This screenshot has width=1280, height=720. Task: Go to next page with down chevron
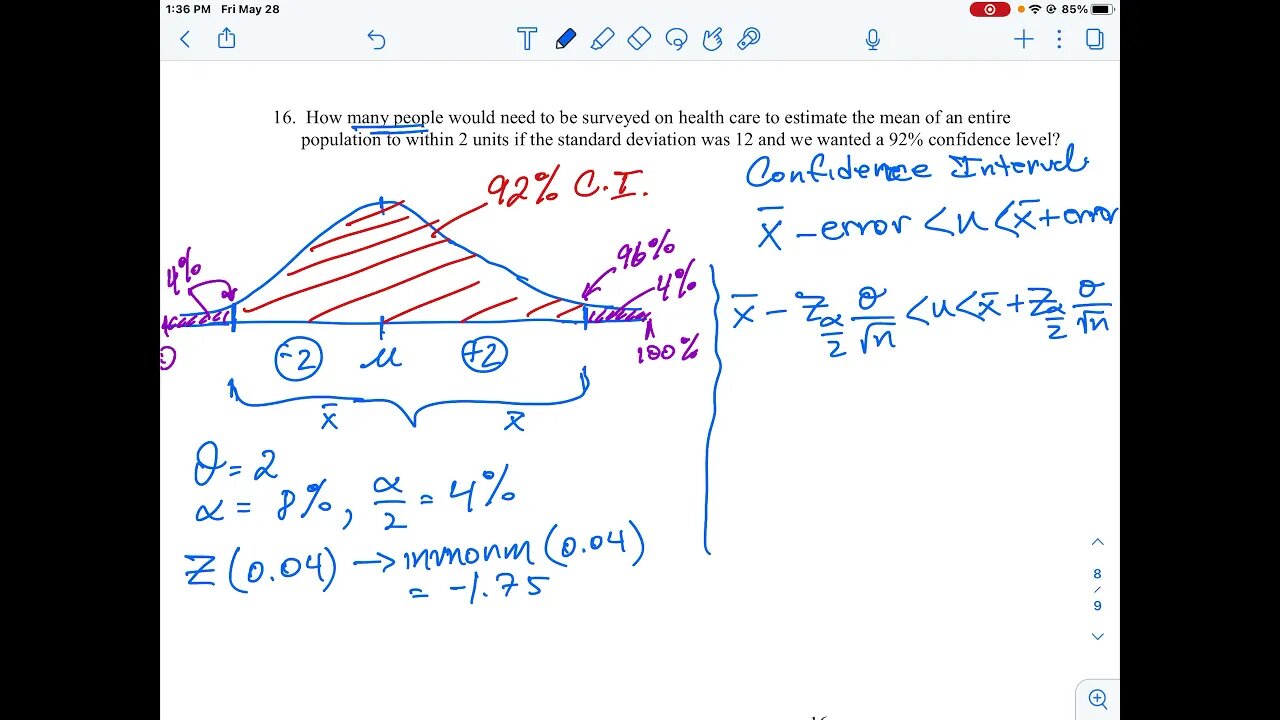(x=1097, y=636)
